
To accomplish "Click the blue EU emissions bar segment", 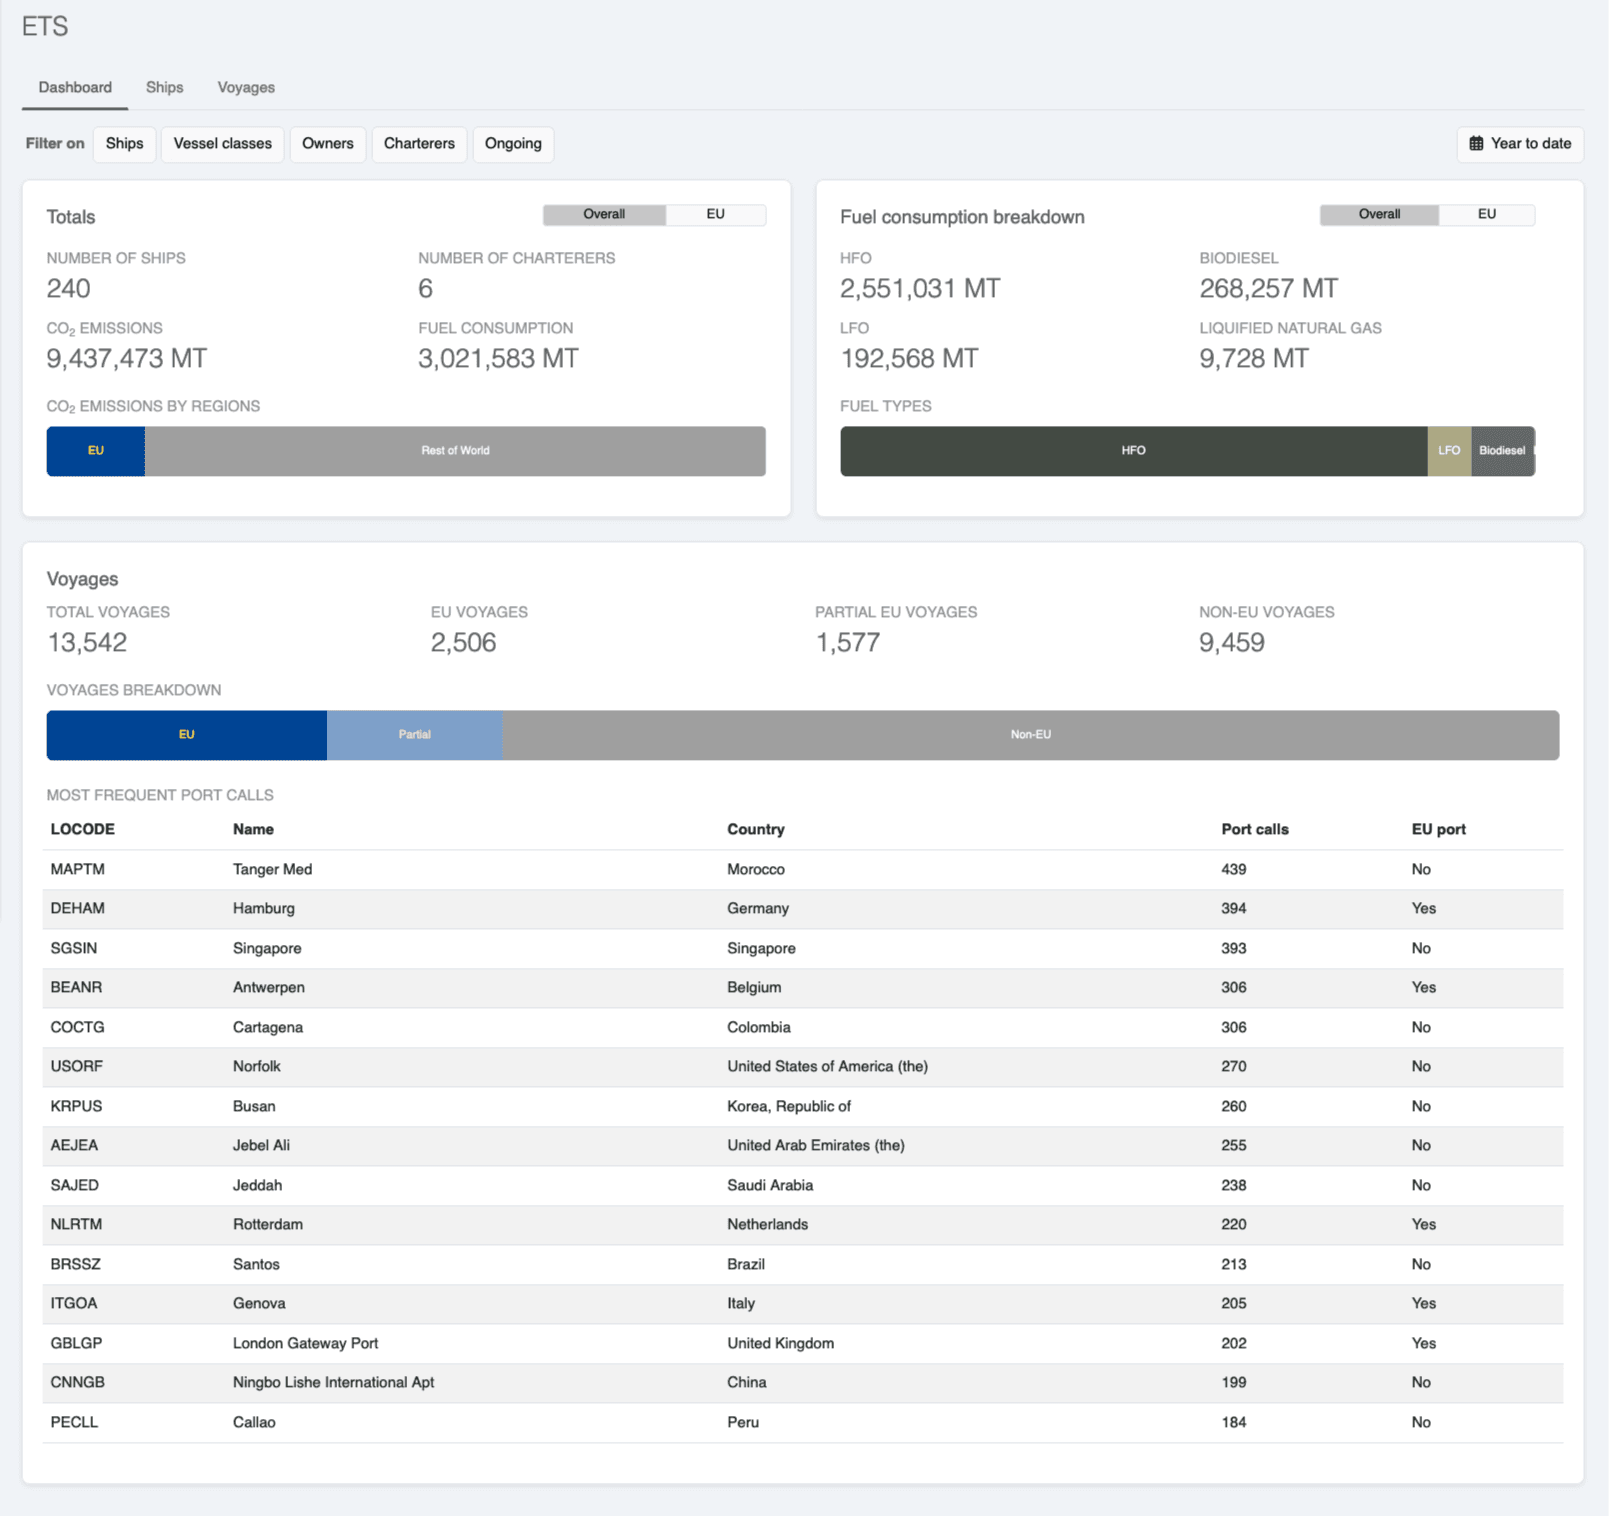I will click(x=96, y=451).
